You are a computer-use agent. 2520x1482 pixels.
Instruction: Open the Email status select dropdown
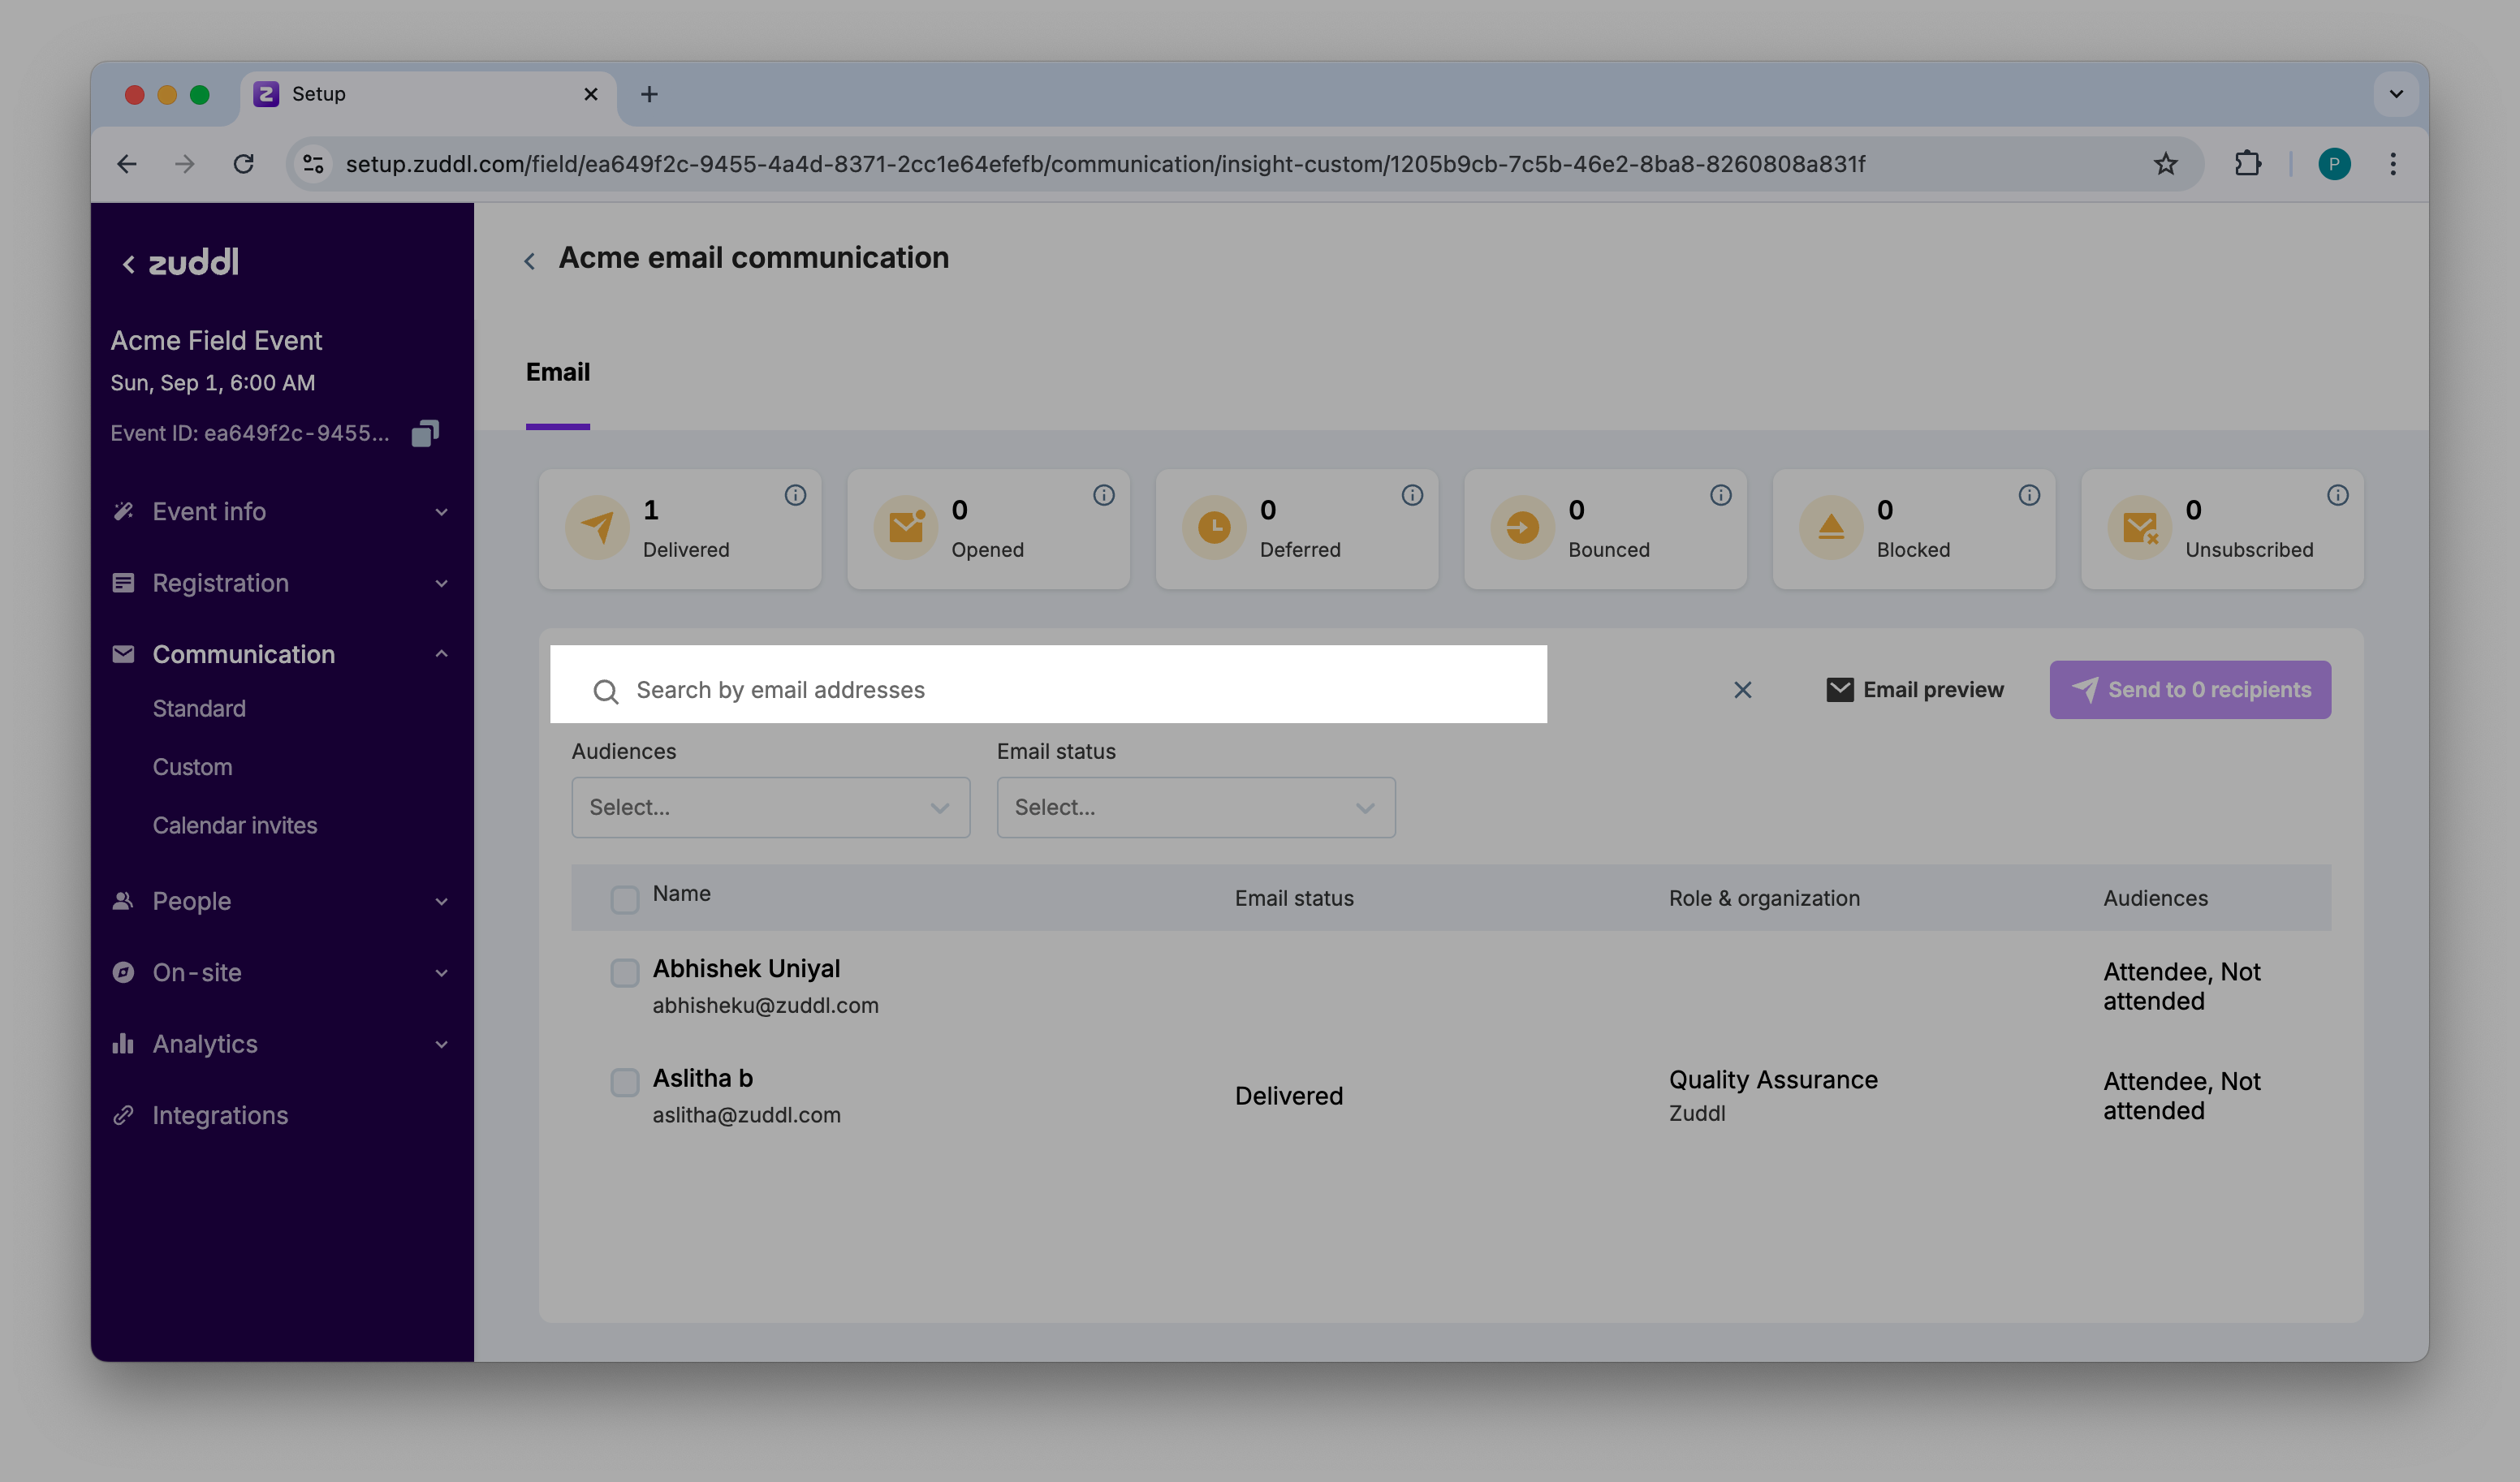(1195, 808)
